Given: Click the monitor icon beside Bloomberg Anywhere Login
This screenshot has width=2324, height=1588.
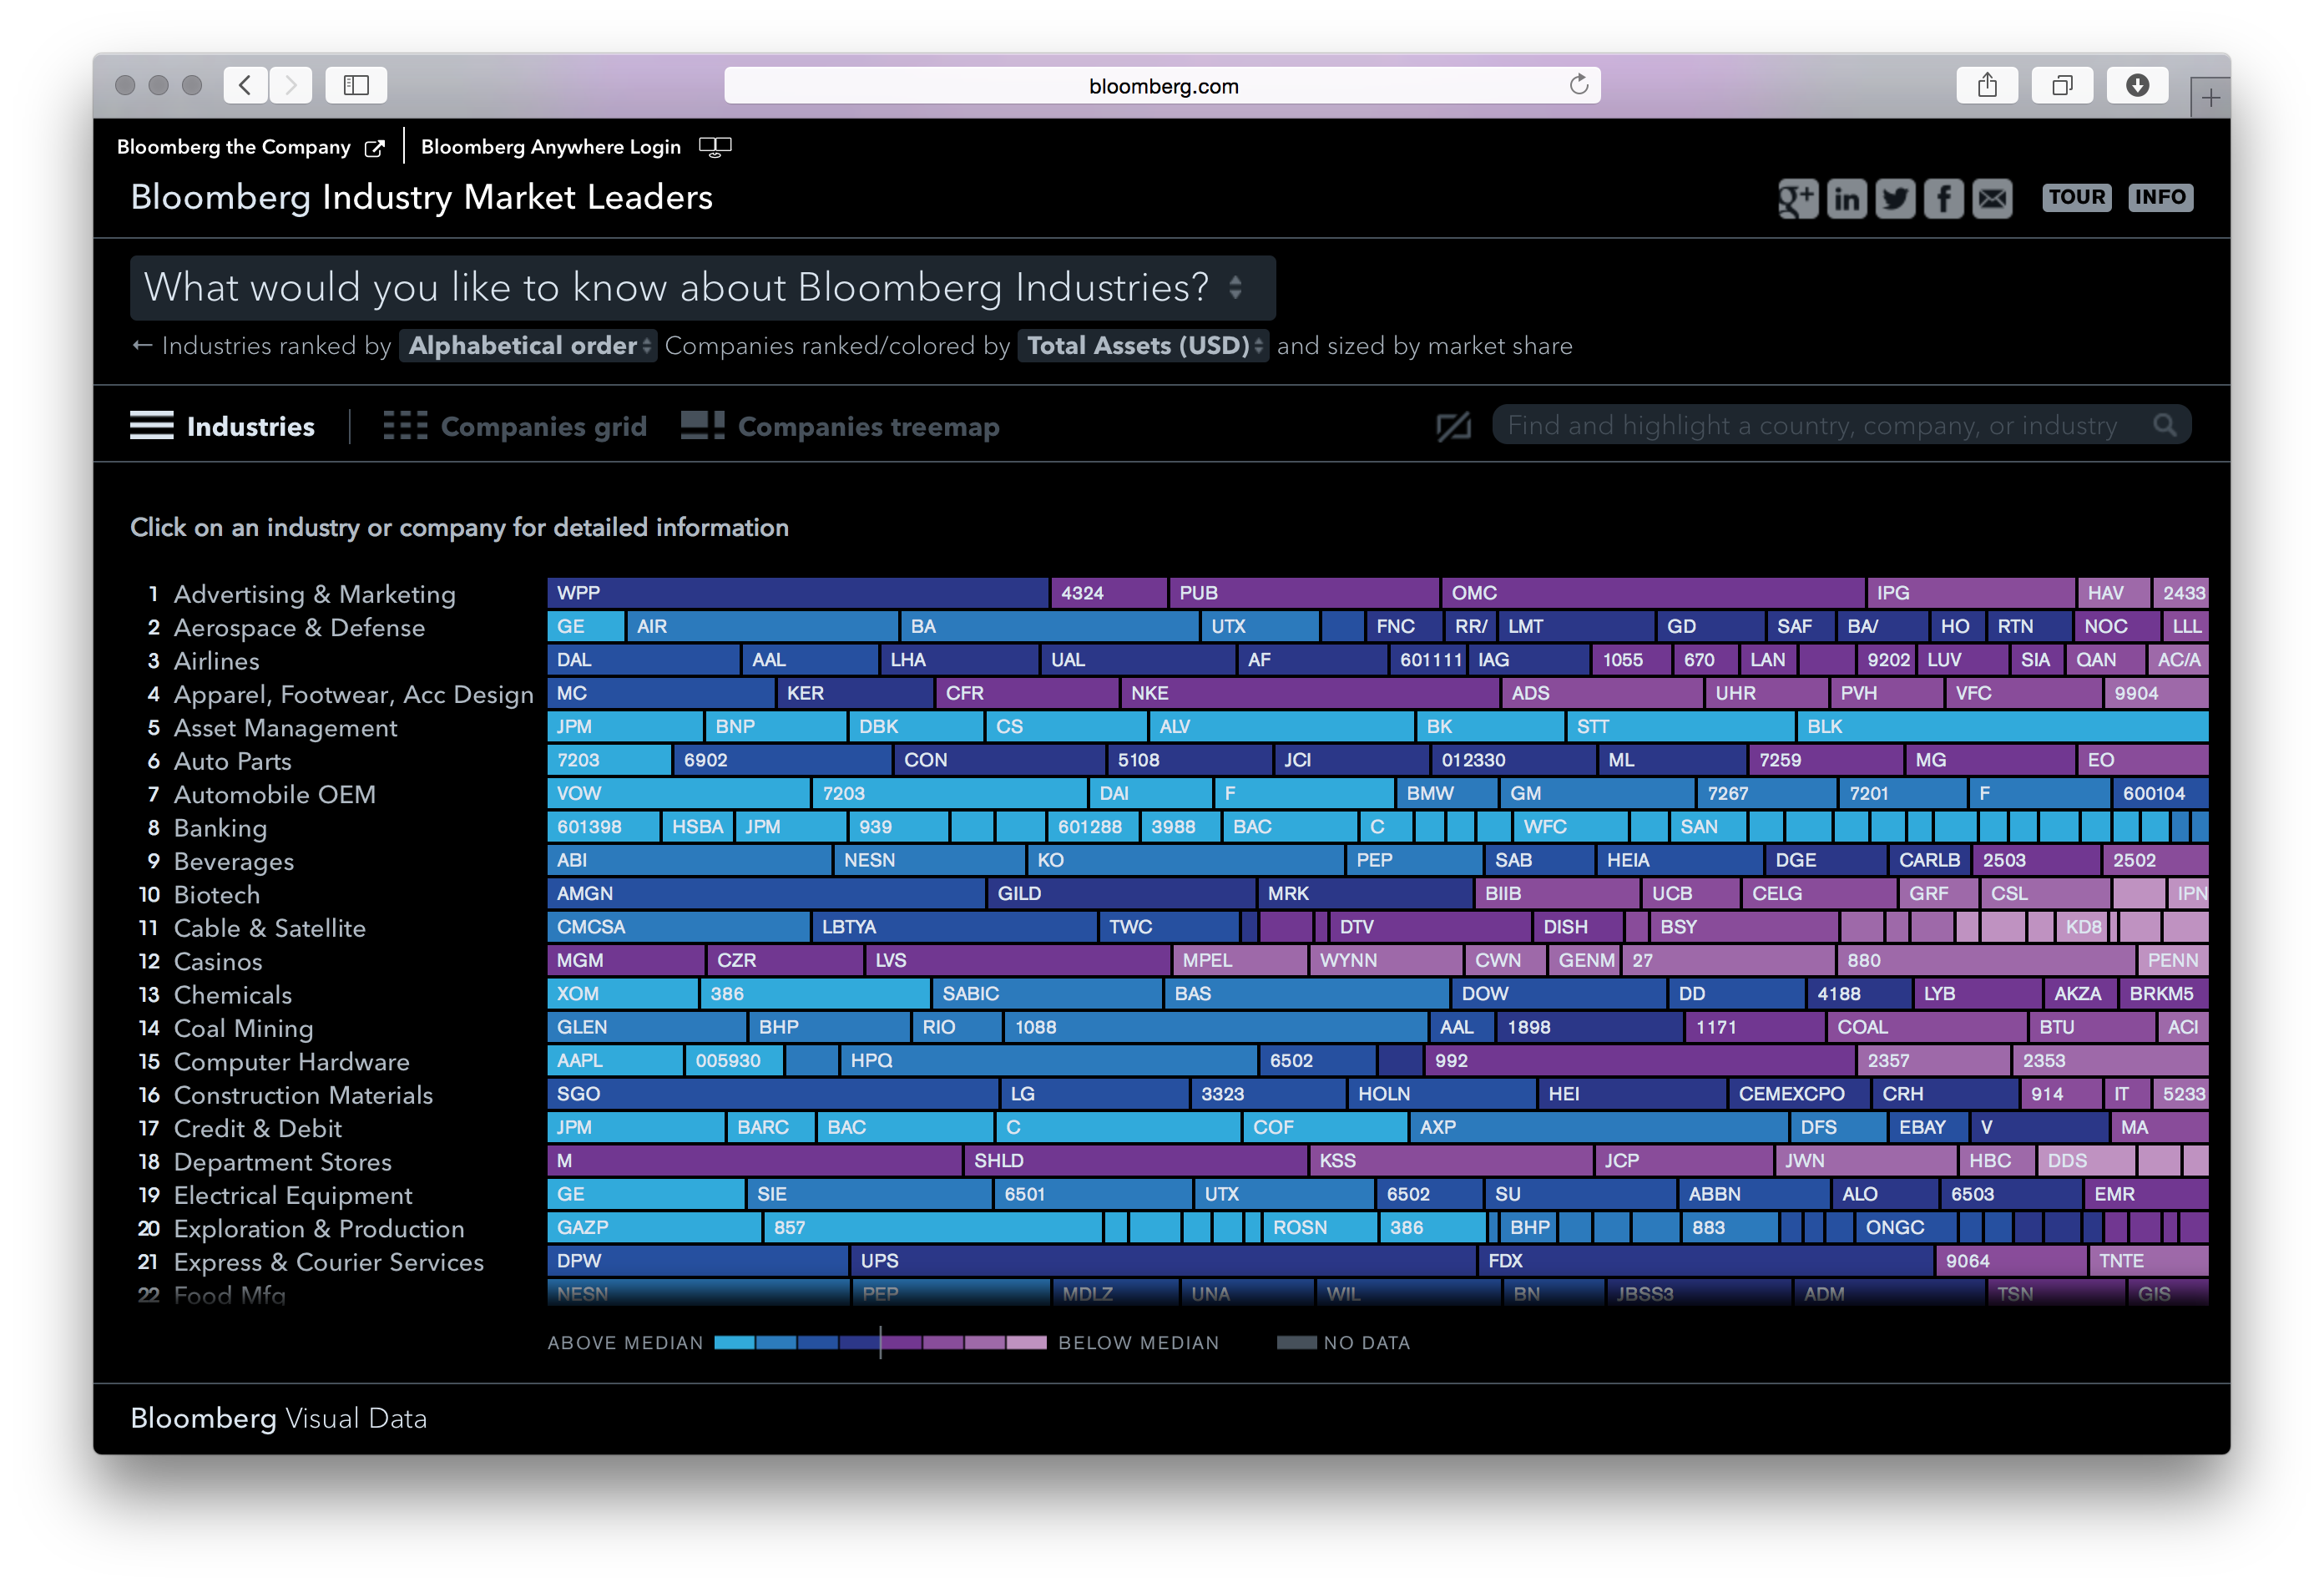Looking at the screenshot, I should coord(716,146).
